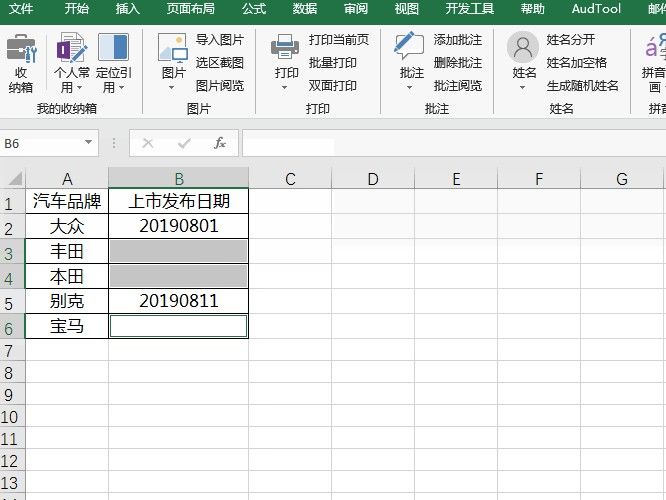This screenshot has width=666, height=500.
Task: Select the 宝马 cell
Action: click(67, 326)
